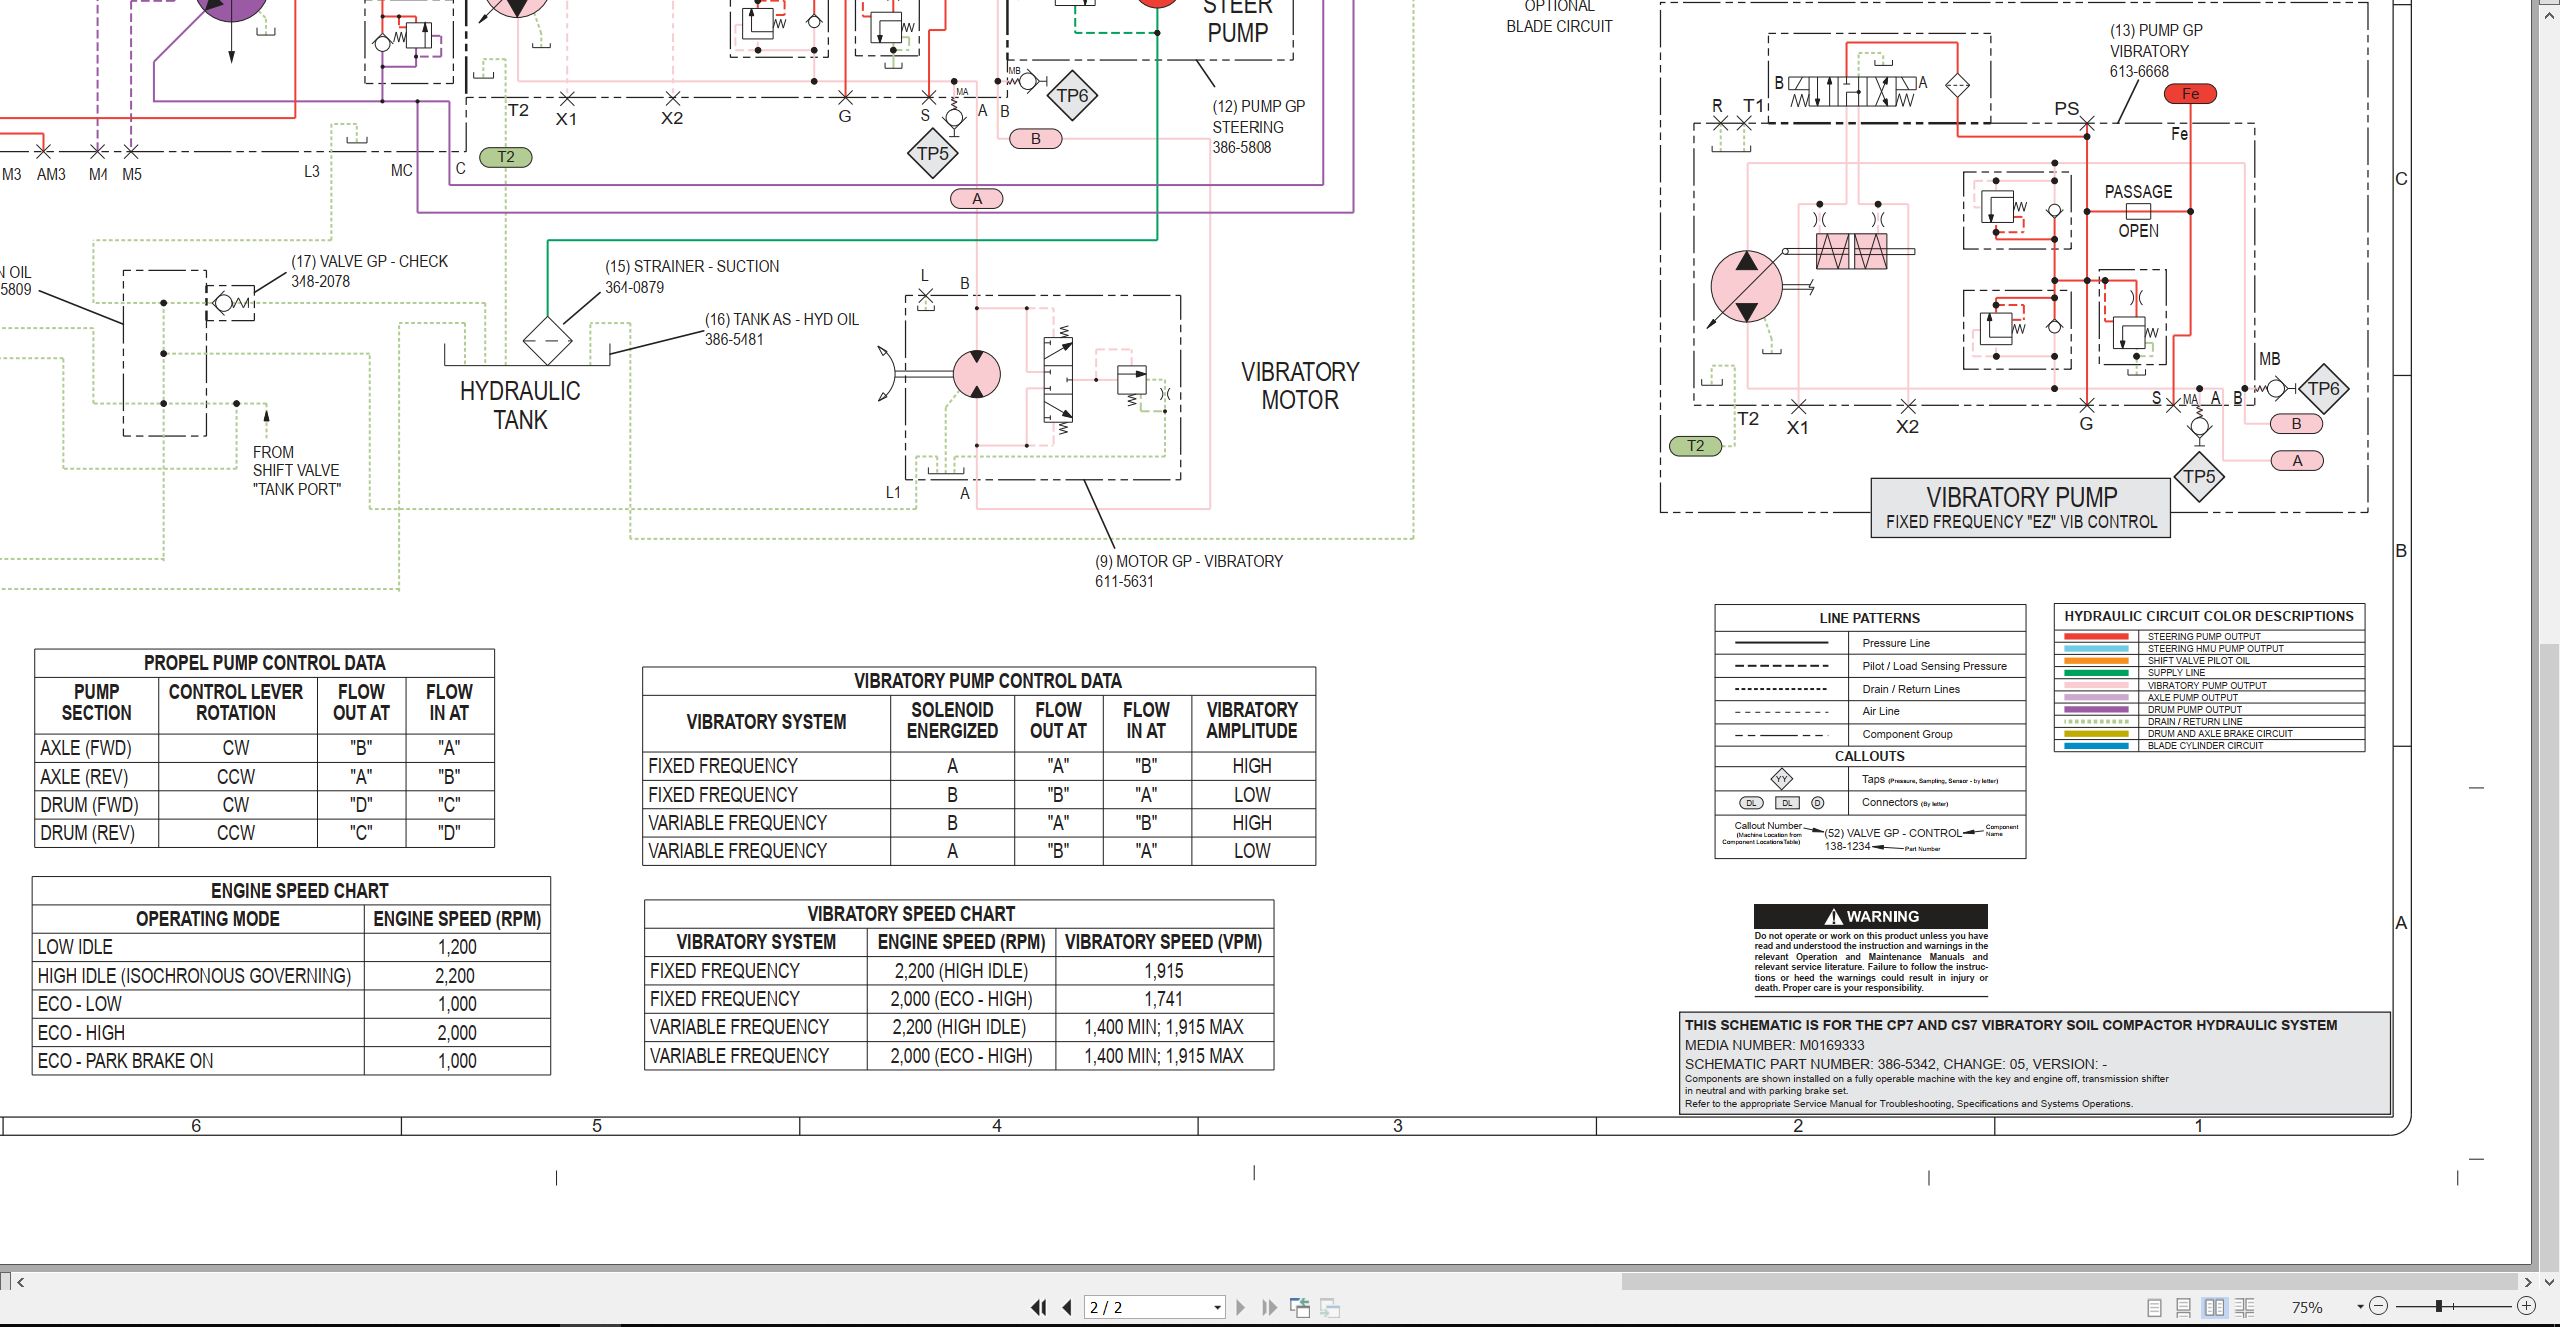The height and width of the screenshot is (1327, 2560).
Task: Click the (16) TANK AS - HYD OIL callout
Action: (x=781, y=329)
